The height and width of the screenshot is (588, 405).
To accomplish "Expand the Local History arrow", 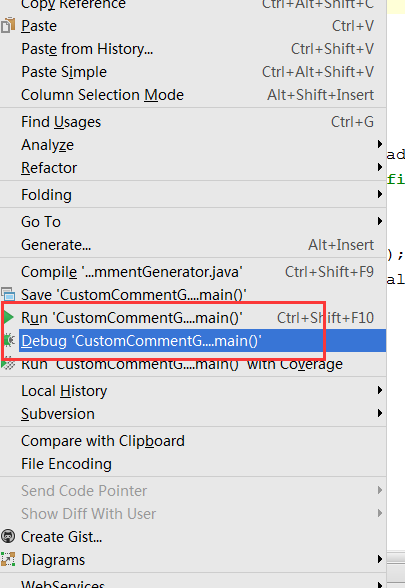I will pos(380,390).
